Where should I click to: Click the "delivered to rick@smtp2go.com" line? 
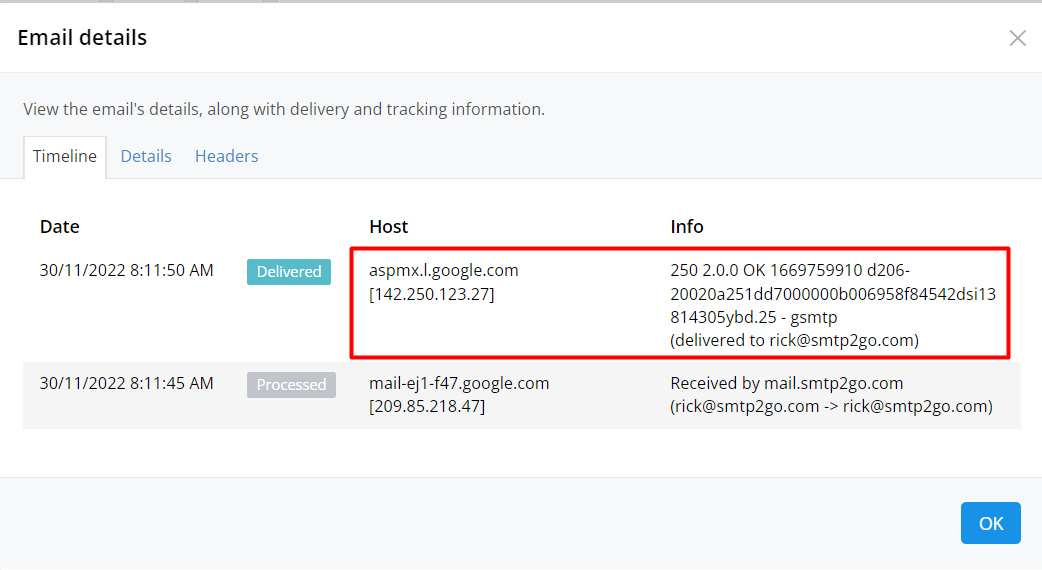(x=795, y=341)
